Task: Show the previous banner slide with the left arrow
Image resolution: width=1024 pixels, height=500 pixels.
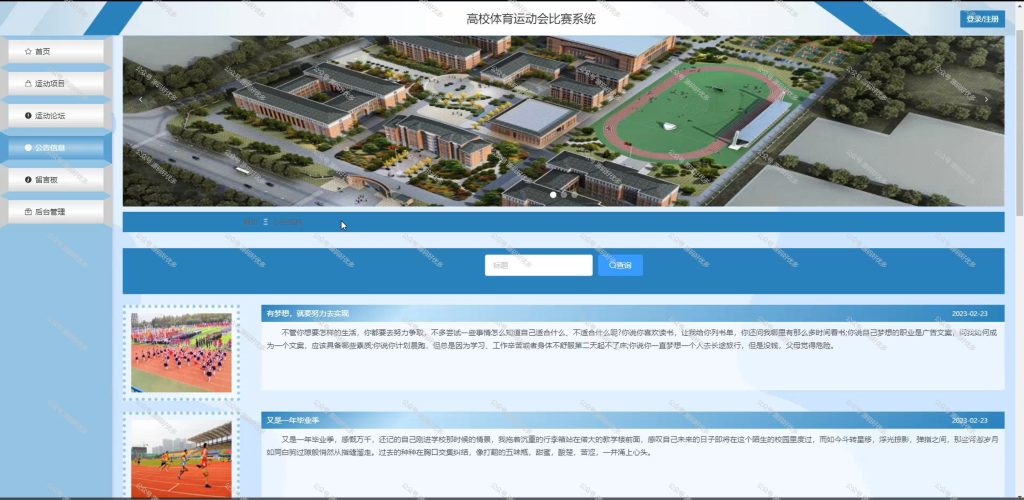Action: 140,99
